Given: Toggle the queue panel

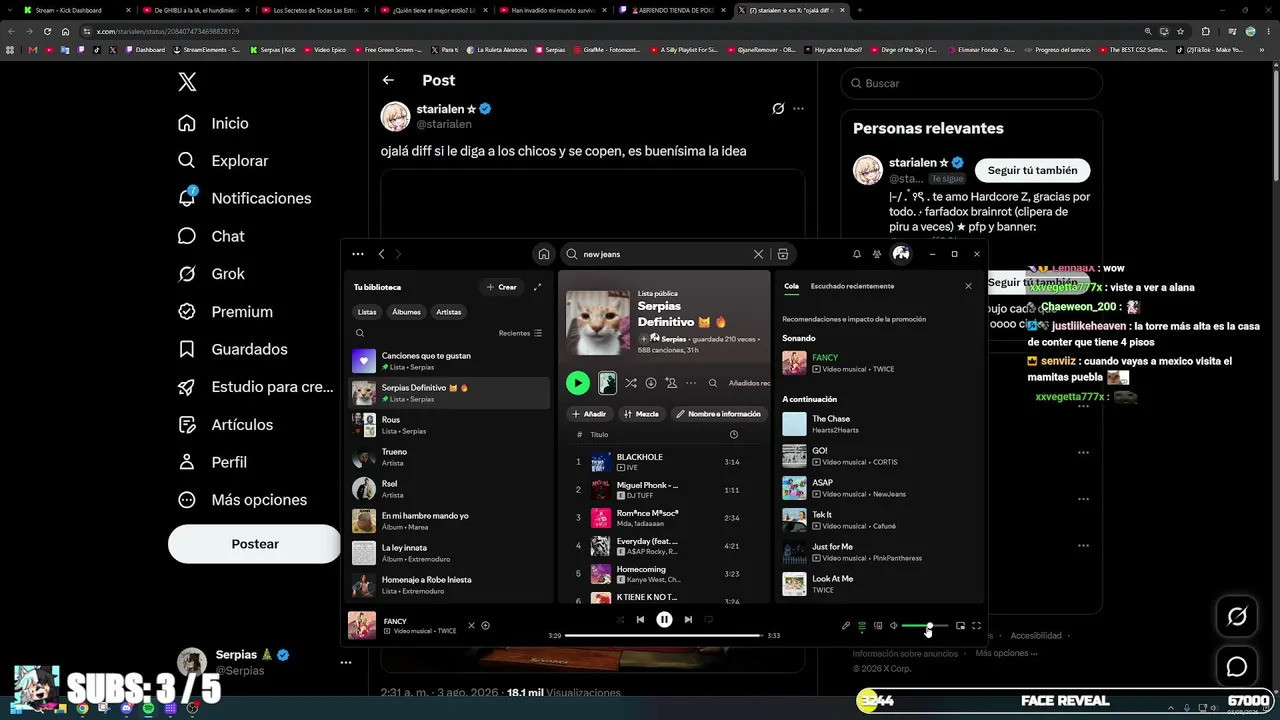Looking at the screenshot, I should click(862, 626).
